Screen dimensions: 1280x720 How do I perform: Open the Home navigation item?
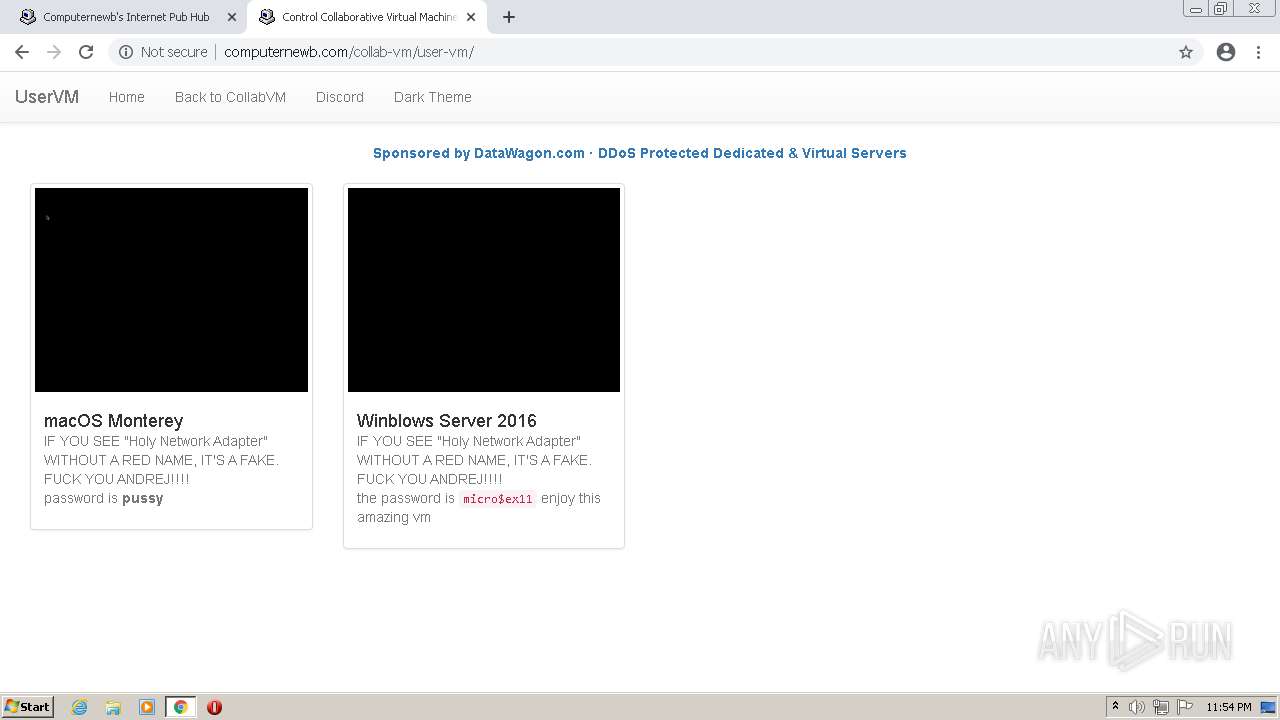[127, 97]
